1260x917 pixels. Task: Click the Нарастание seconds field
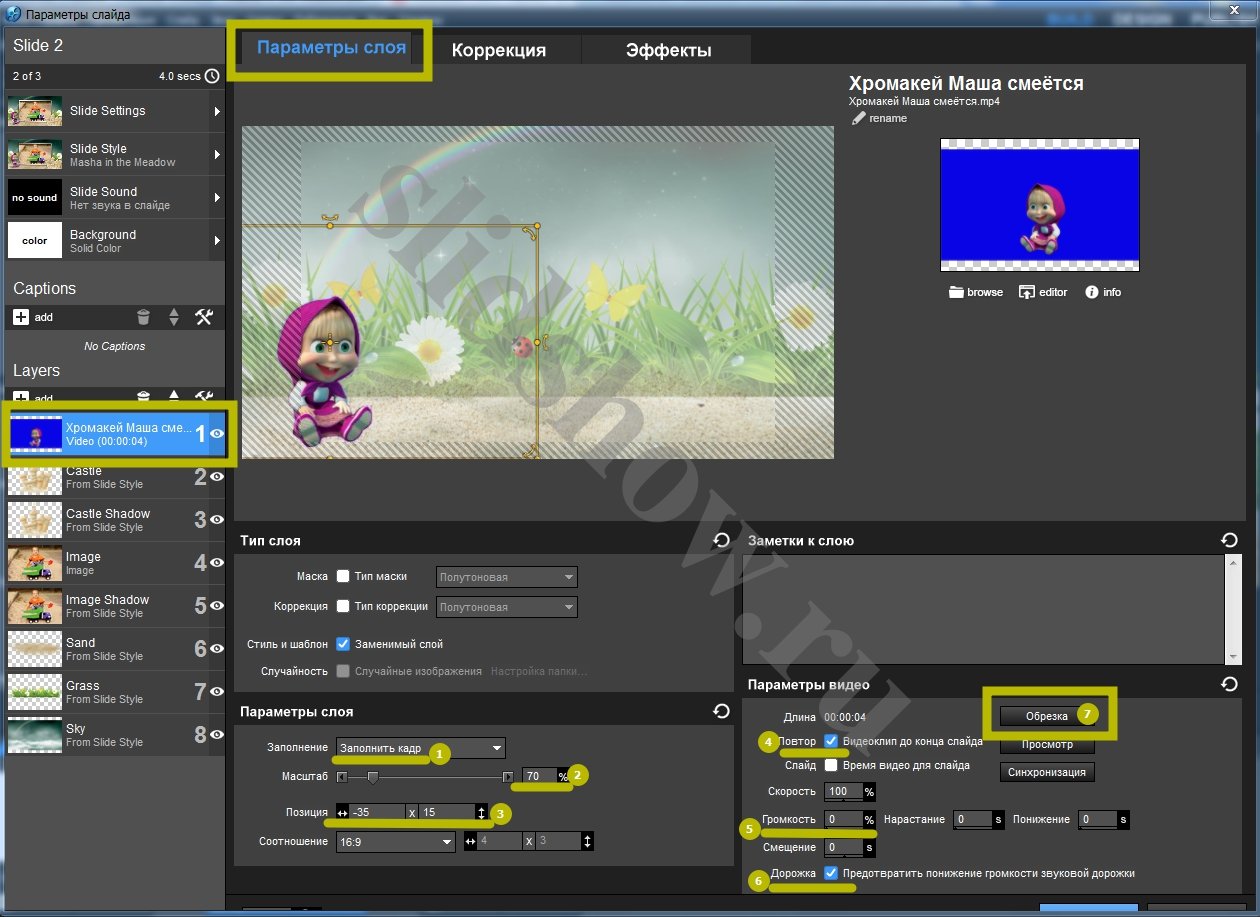pos(972,820)
